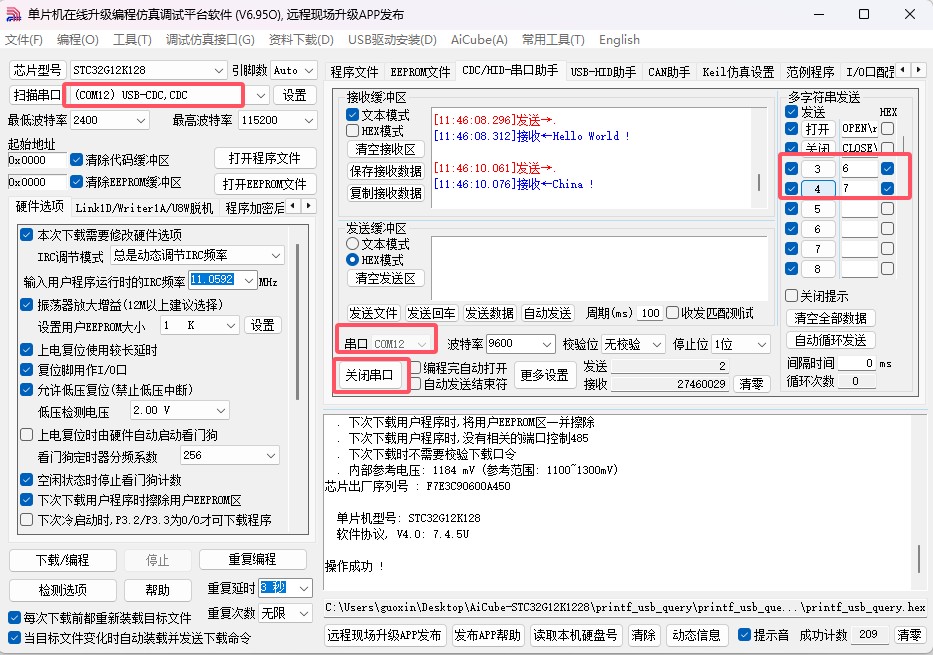
Task: Enable receive buffer HEX模式 checkbox
Action: pyautogui.click(x=352, y=130)
